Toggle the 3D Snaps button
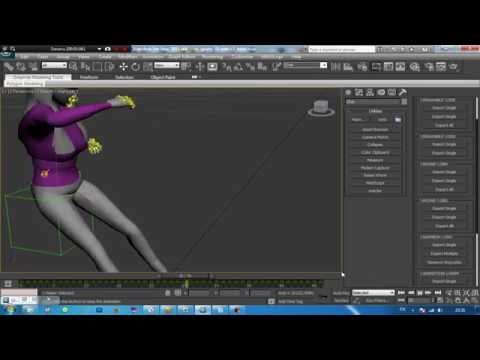The width and height of the screenshot is (480, 360). click(x=226, y=67)
